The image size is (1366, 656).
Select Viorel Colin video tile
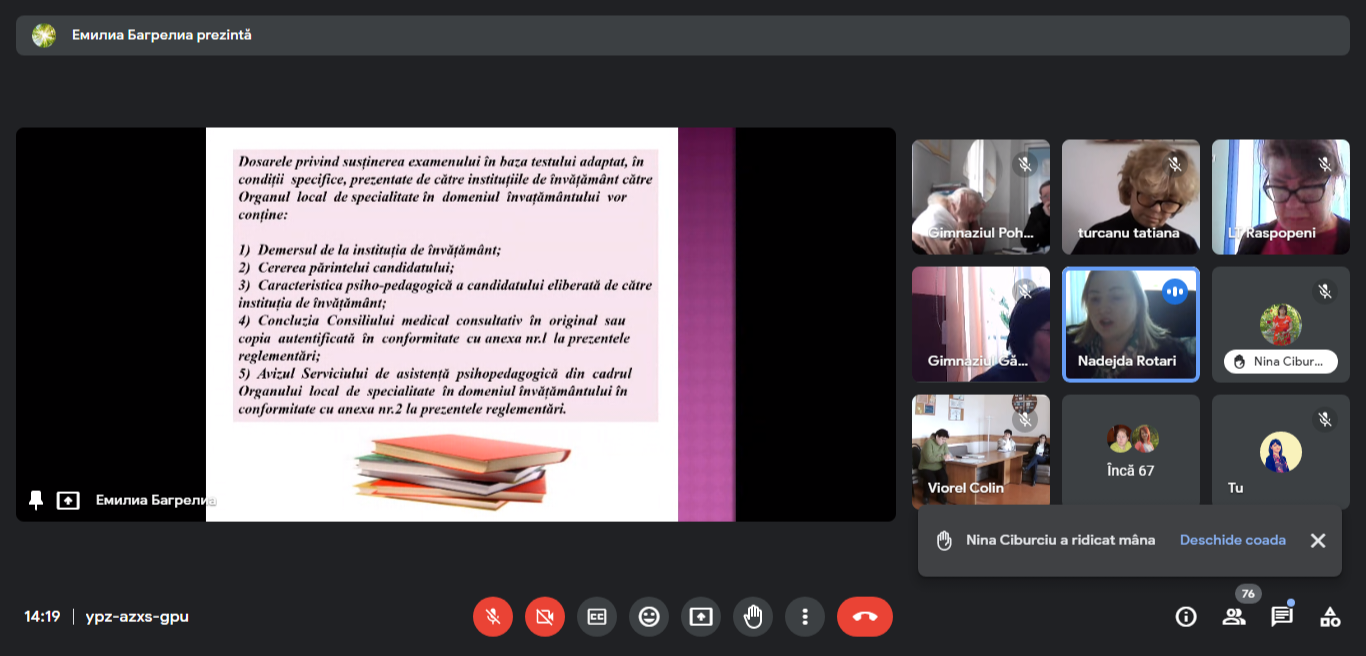[980, 452]
